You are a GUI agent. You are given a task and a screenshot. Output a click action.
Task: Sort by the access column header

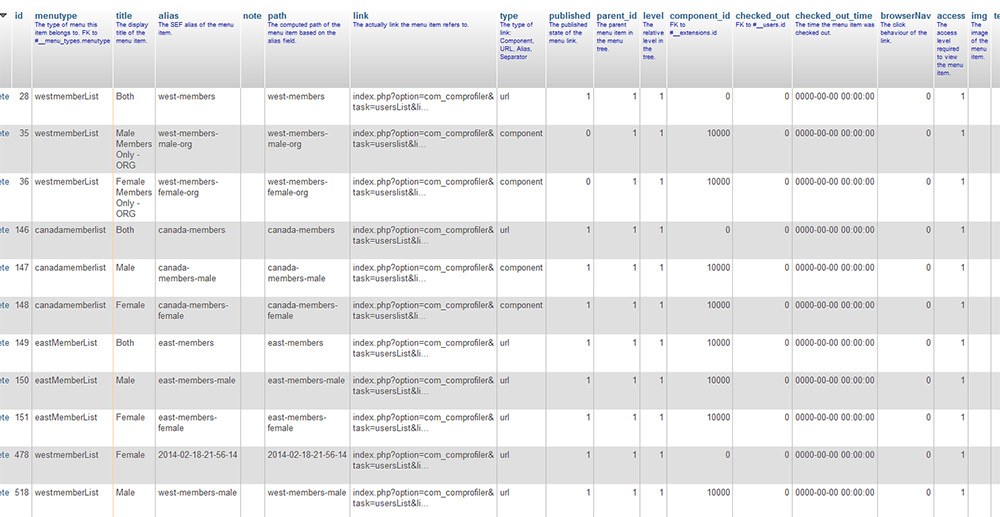point(951,16)
